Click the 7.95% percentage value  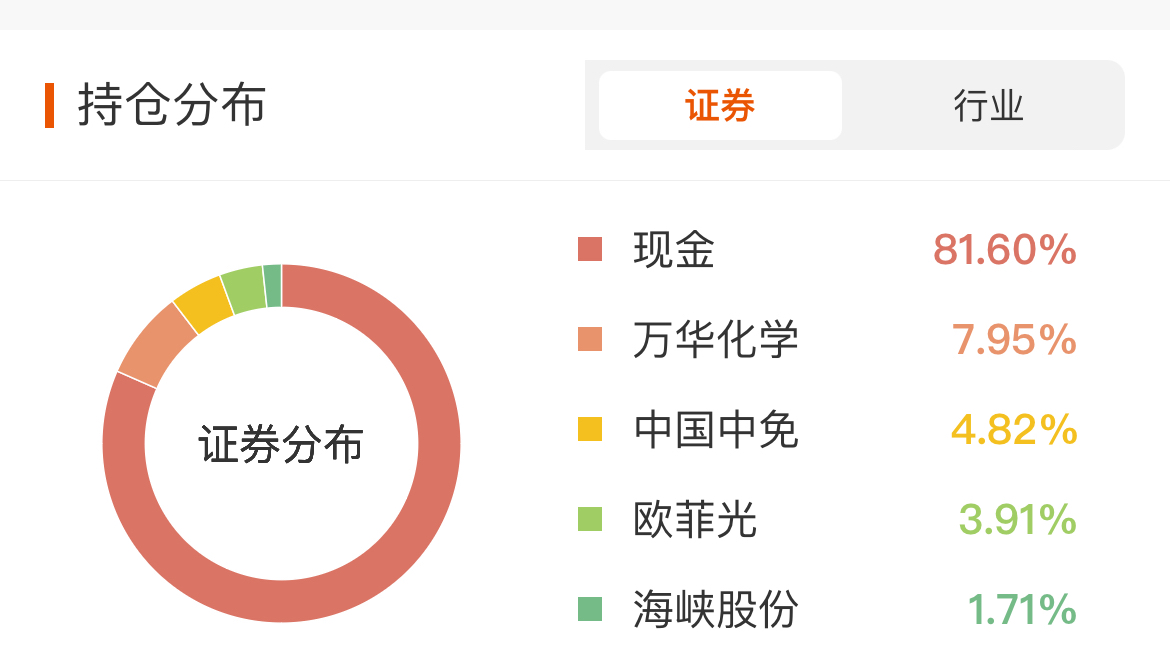pos(1014,340)
